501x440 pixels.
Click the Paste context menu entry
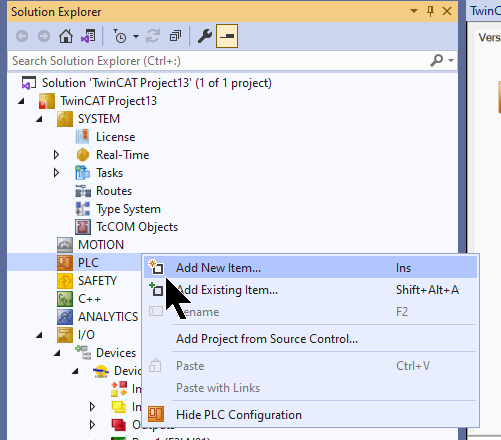click(310, 366)
